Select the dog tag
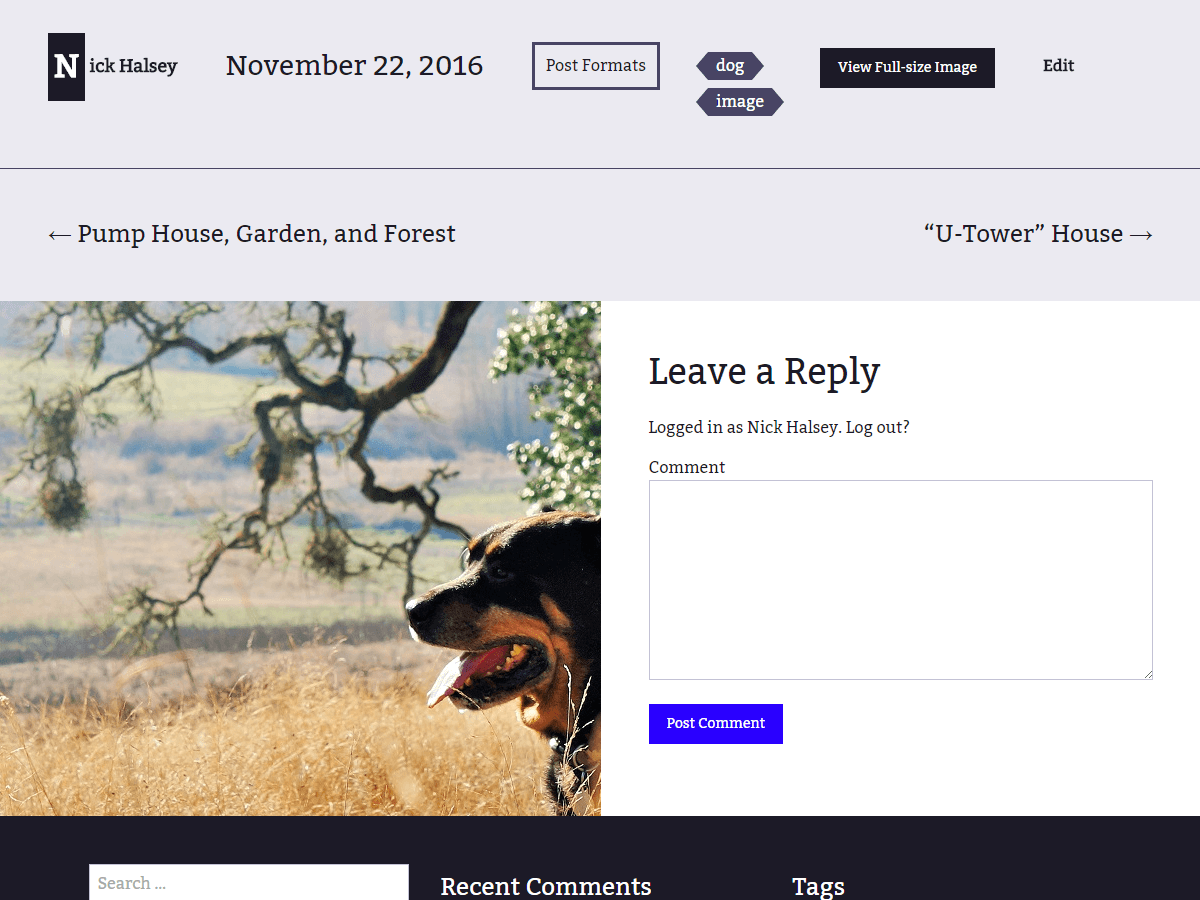Screen dimensions: 1200x900 (730, 66)
